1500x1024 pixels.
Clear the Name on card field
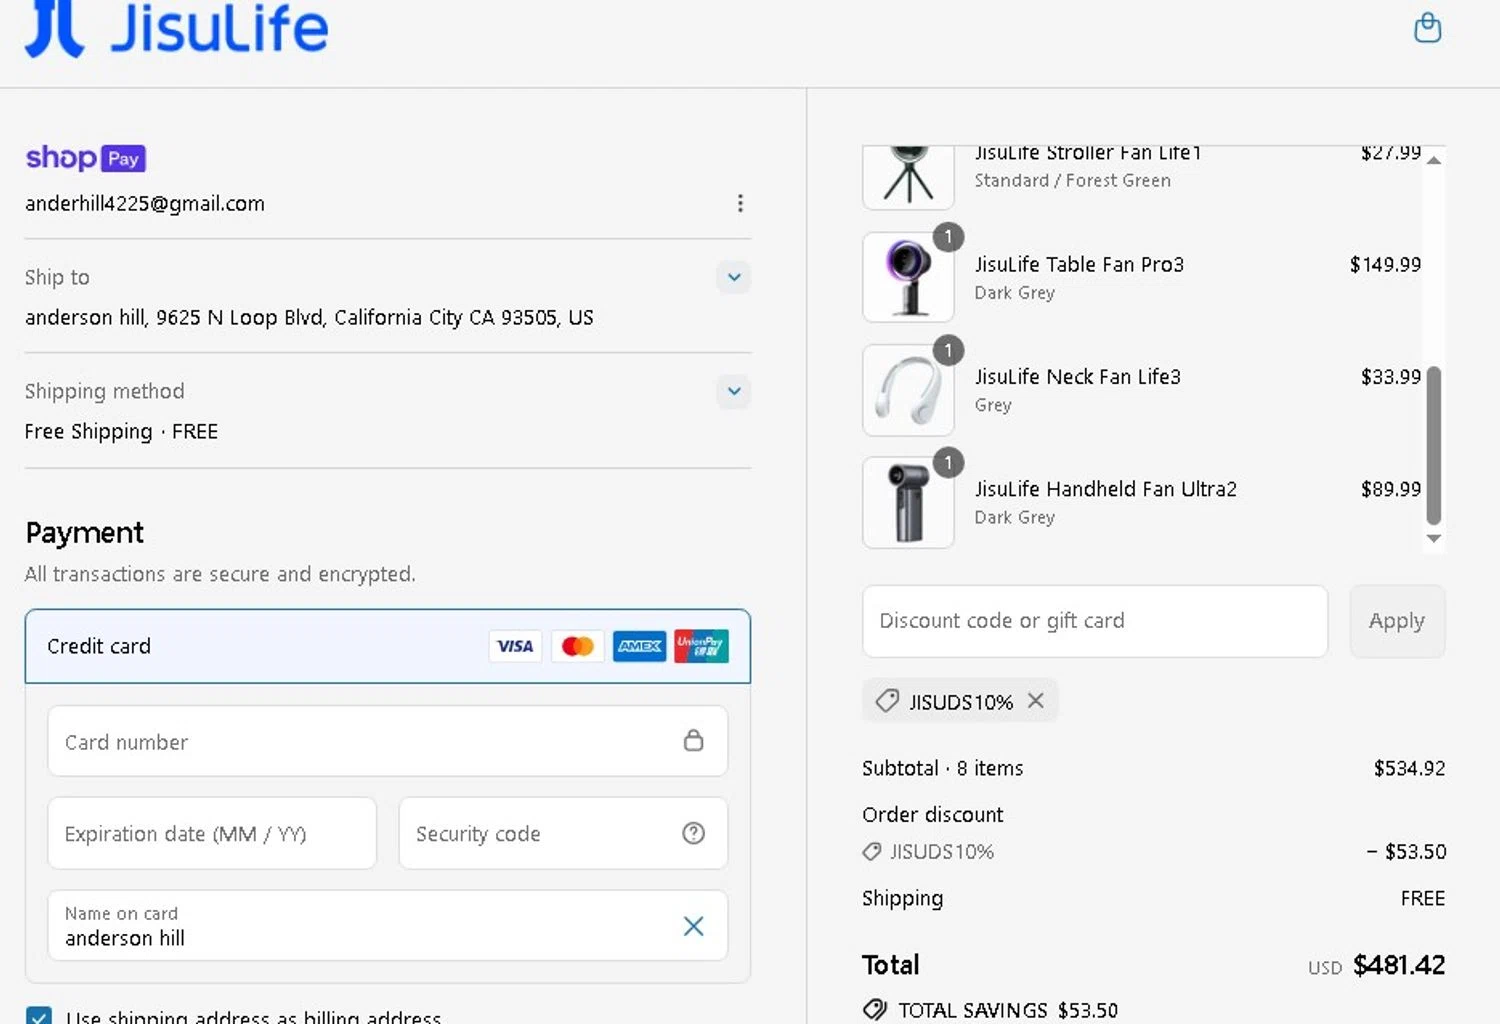(x=693, y=926)
